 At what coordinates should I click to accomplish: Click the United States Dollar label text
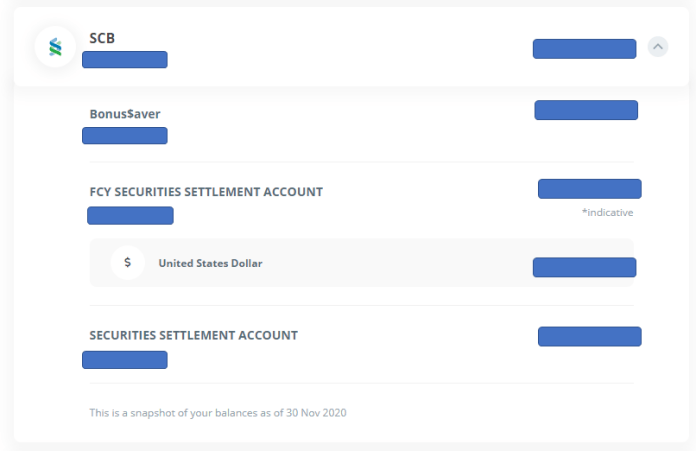210,263
